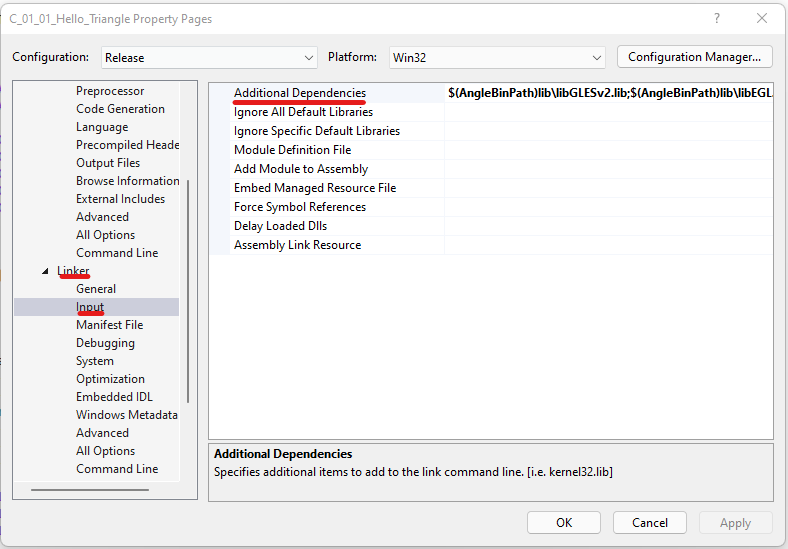Open the Platform dropdown showing Win32
The image size is (788, 549).
click(497, 57)
